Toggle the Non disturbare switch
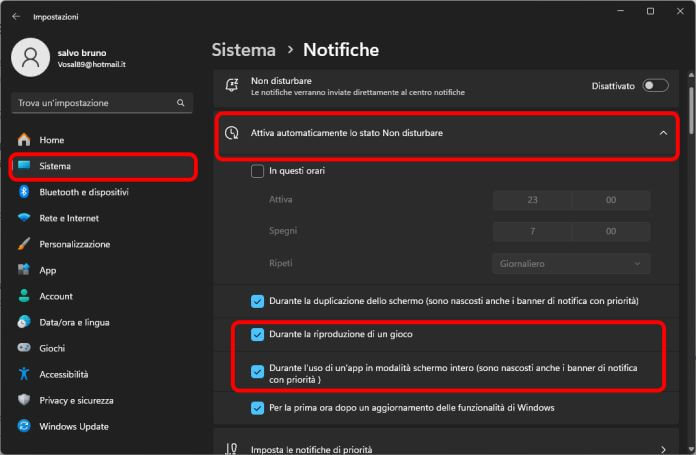This screenshot has height=455, width=696. [655, 86]
